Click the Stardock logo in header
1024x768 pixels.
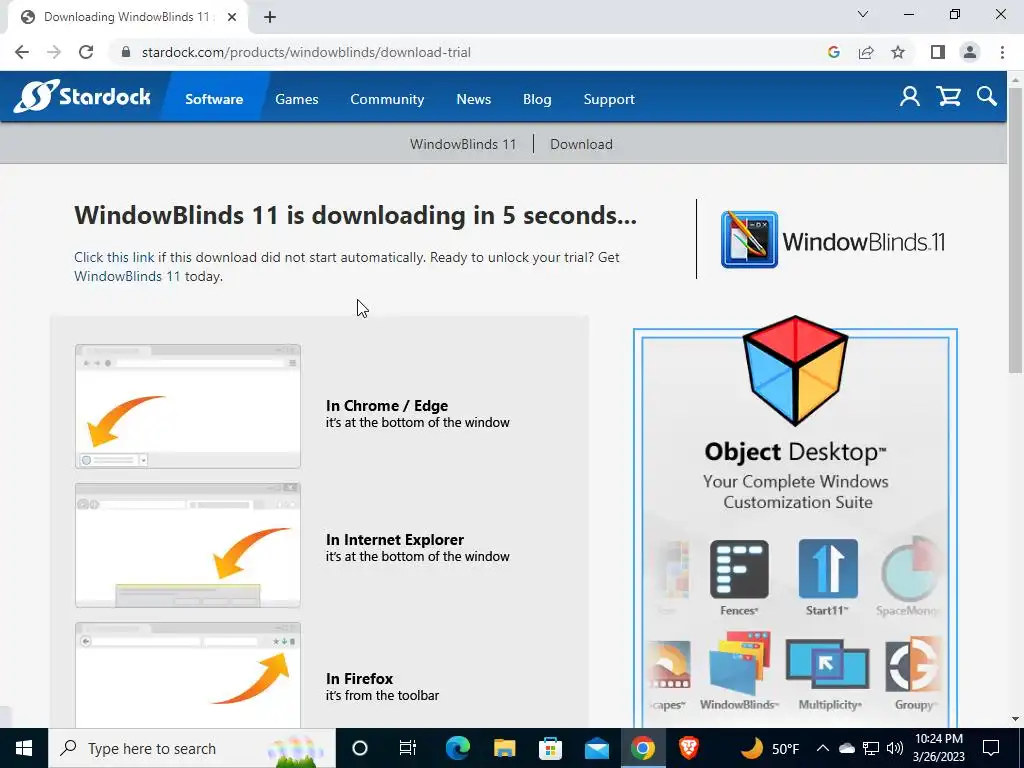[x=82, y=97]
